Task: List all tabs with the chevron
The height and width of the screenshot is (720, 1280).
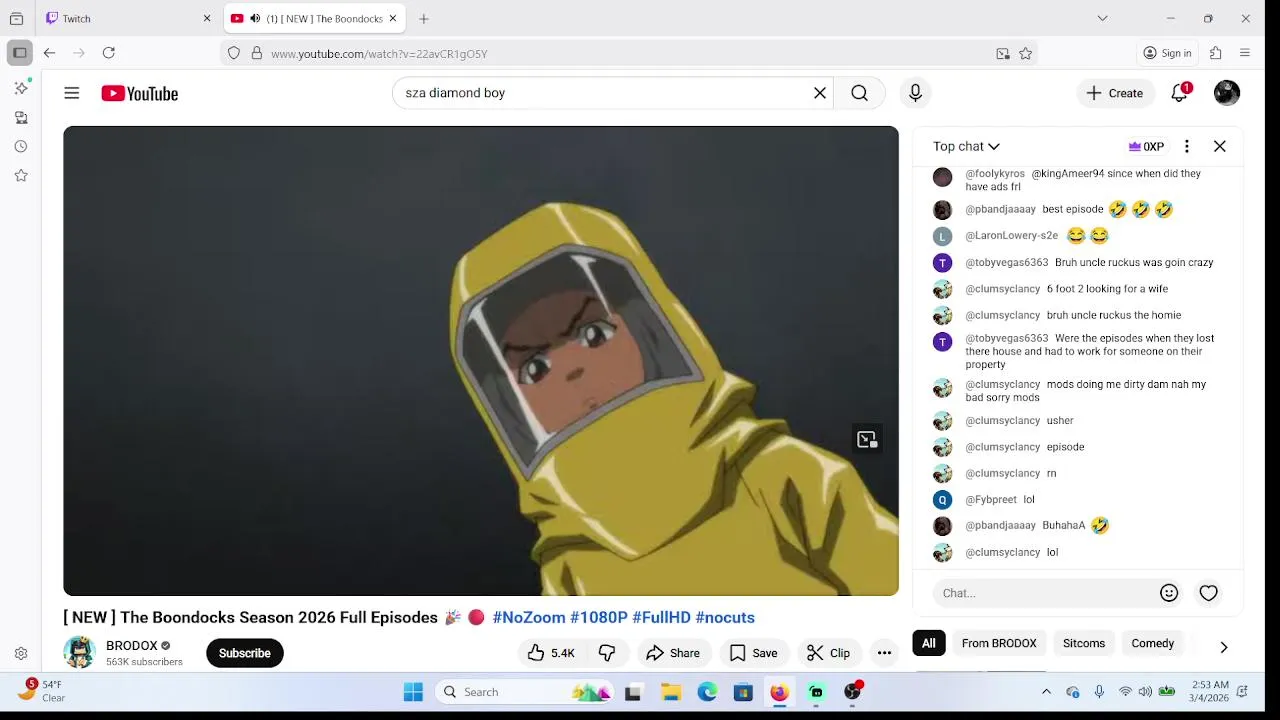Action: click(x=1102, y=18)
